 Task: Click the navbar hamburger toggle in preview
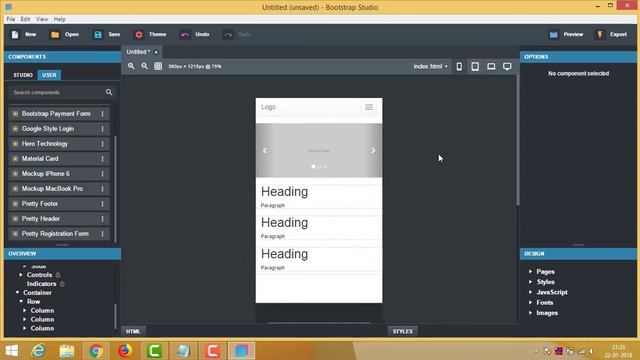369,107
